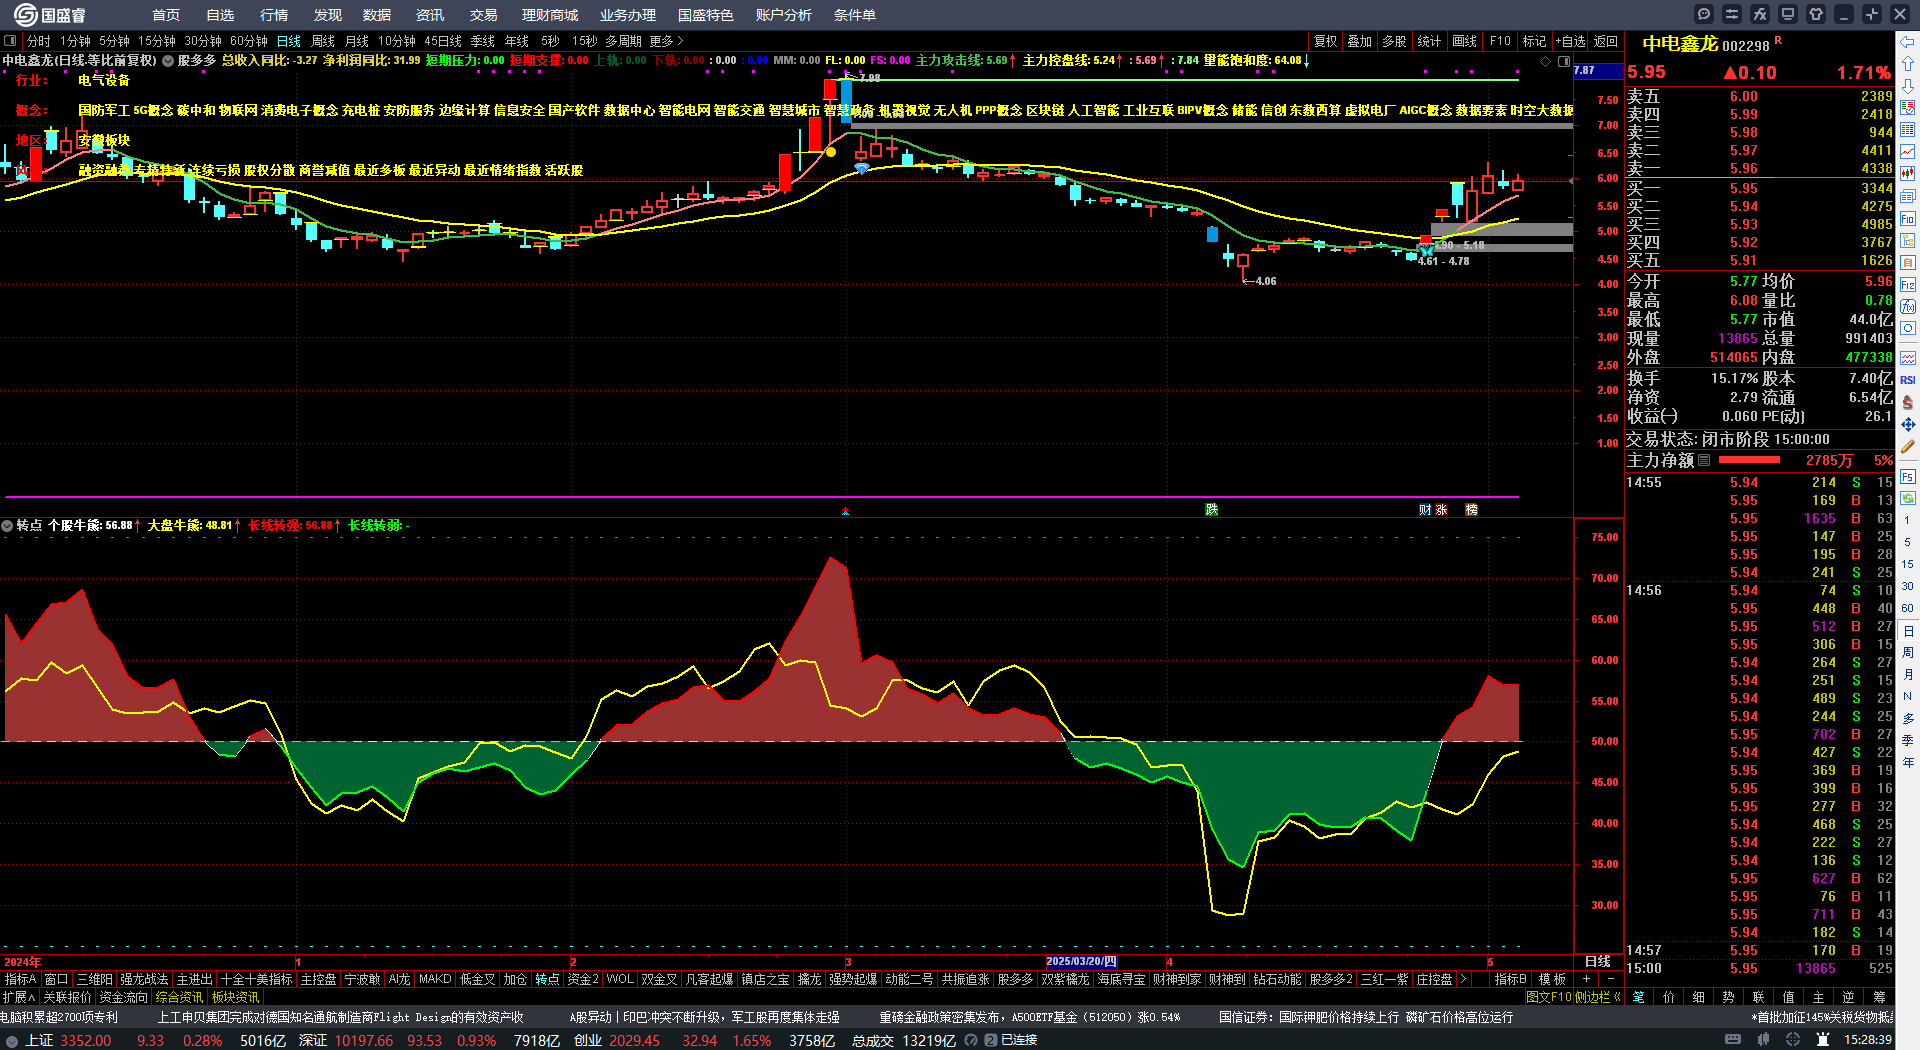Click the RSI indicator sidebar icon
The height and width of the screenshot is (1050, 1920).
[x=1908, y=380]
